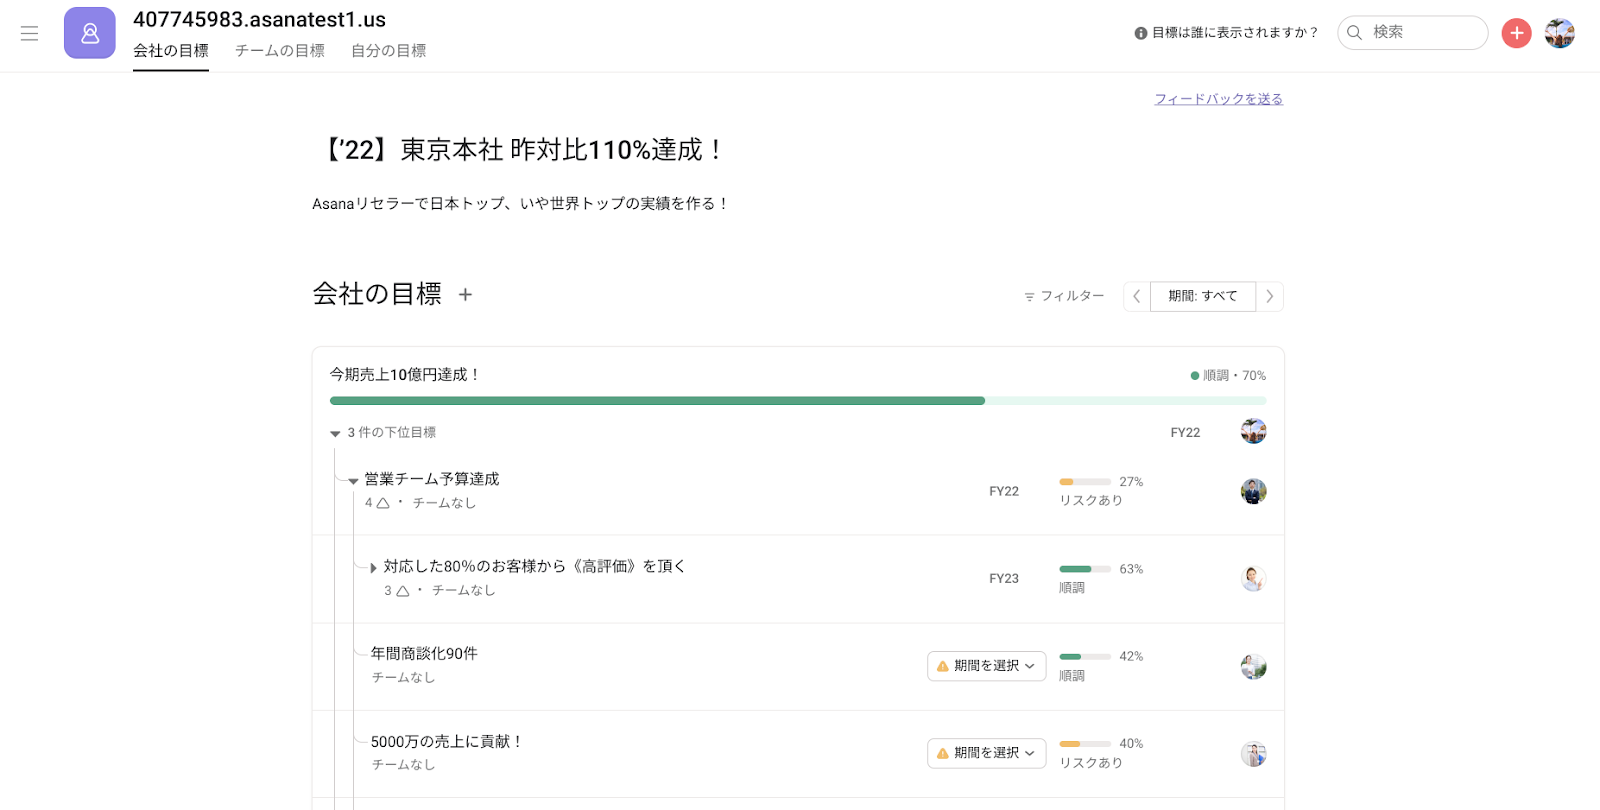Click warning icon in 年間商談化90件 period selector
The height and width of the screenshot is (810, 1600).
(x=942, y=666)
